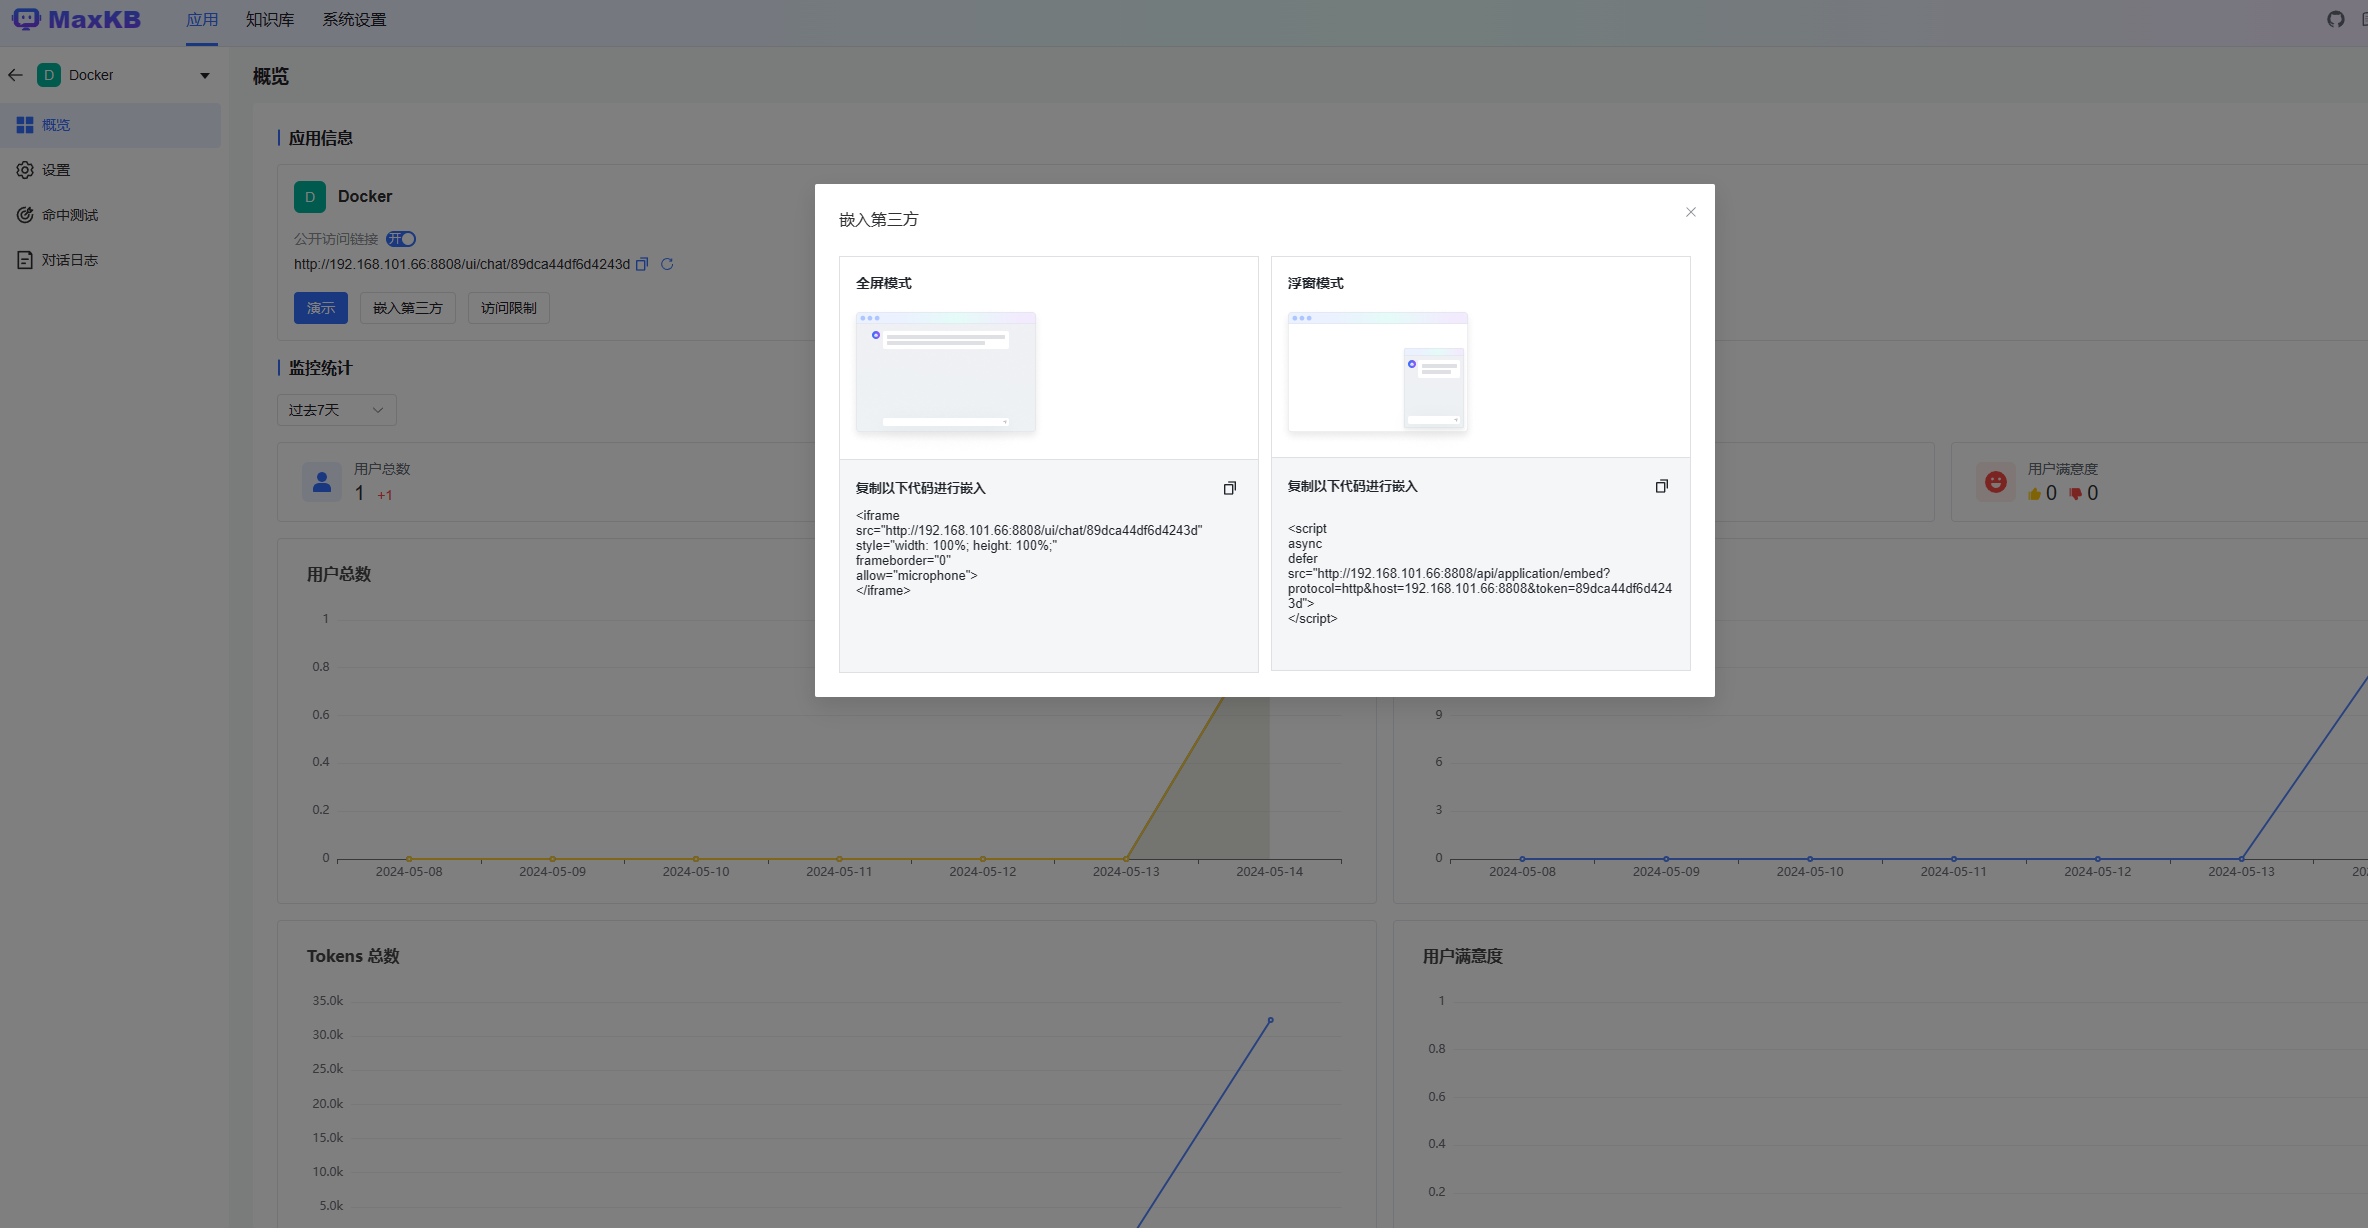Open the 系统设置 top tab

click(x=354, y=20)
